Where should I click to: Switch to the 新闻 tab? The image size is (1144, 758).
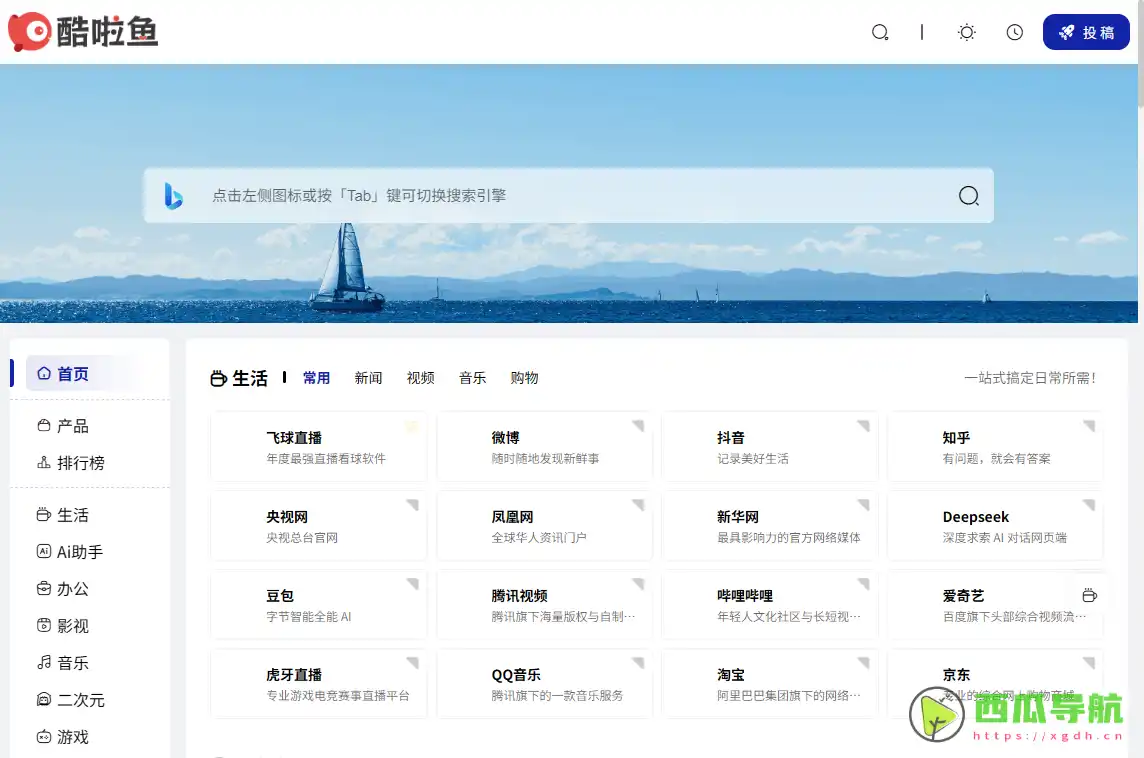click(x=368, y=378)
